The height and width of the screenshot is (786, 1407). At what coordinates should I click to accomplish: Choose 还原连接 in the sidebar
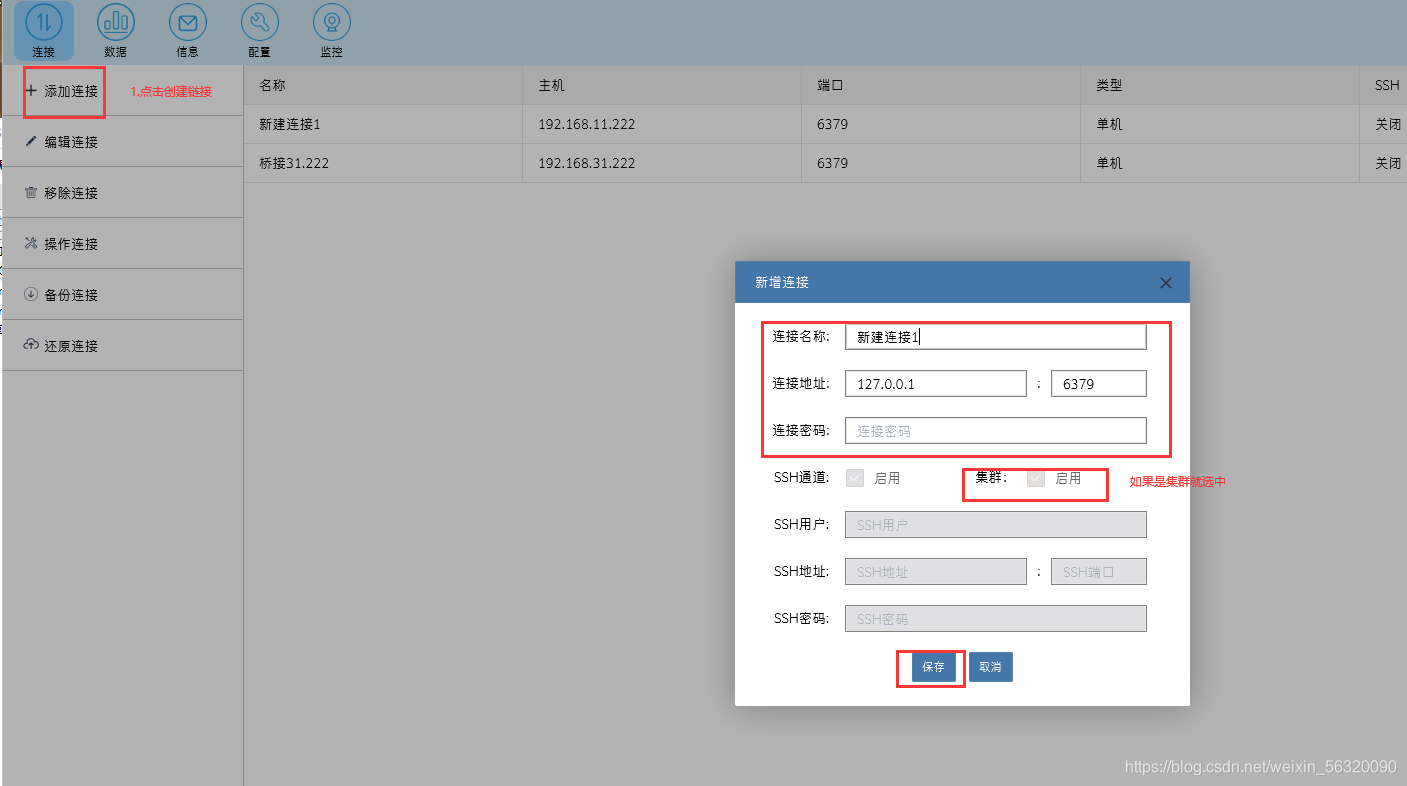(123, 346)
